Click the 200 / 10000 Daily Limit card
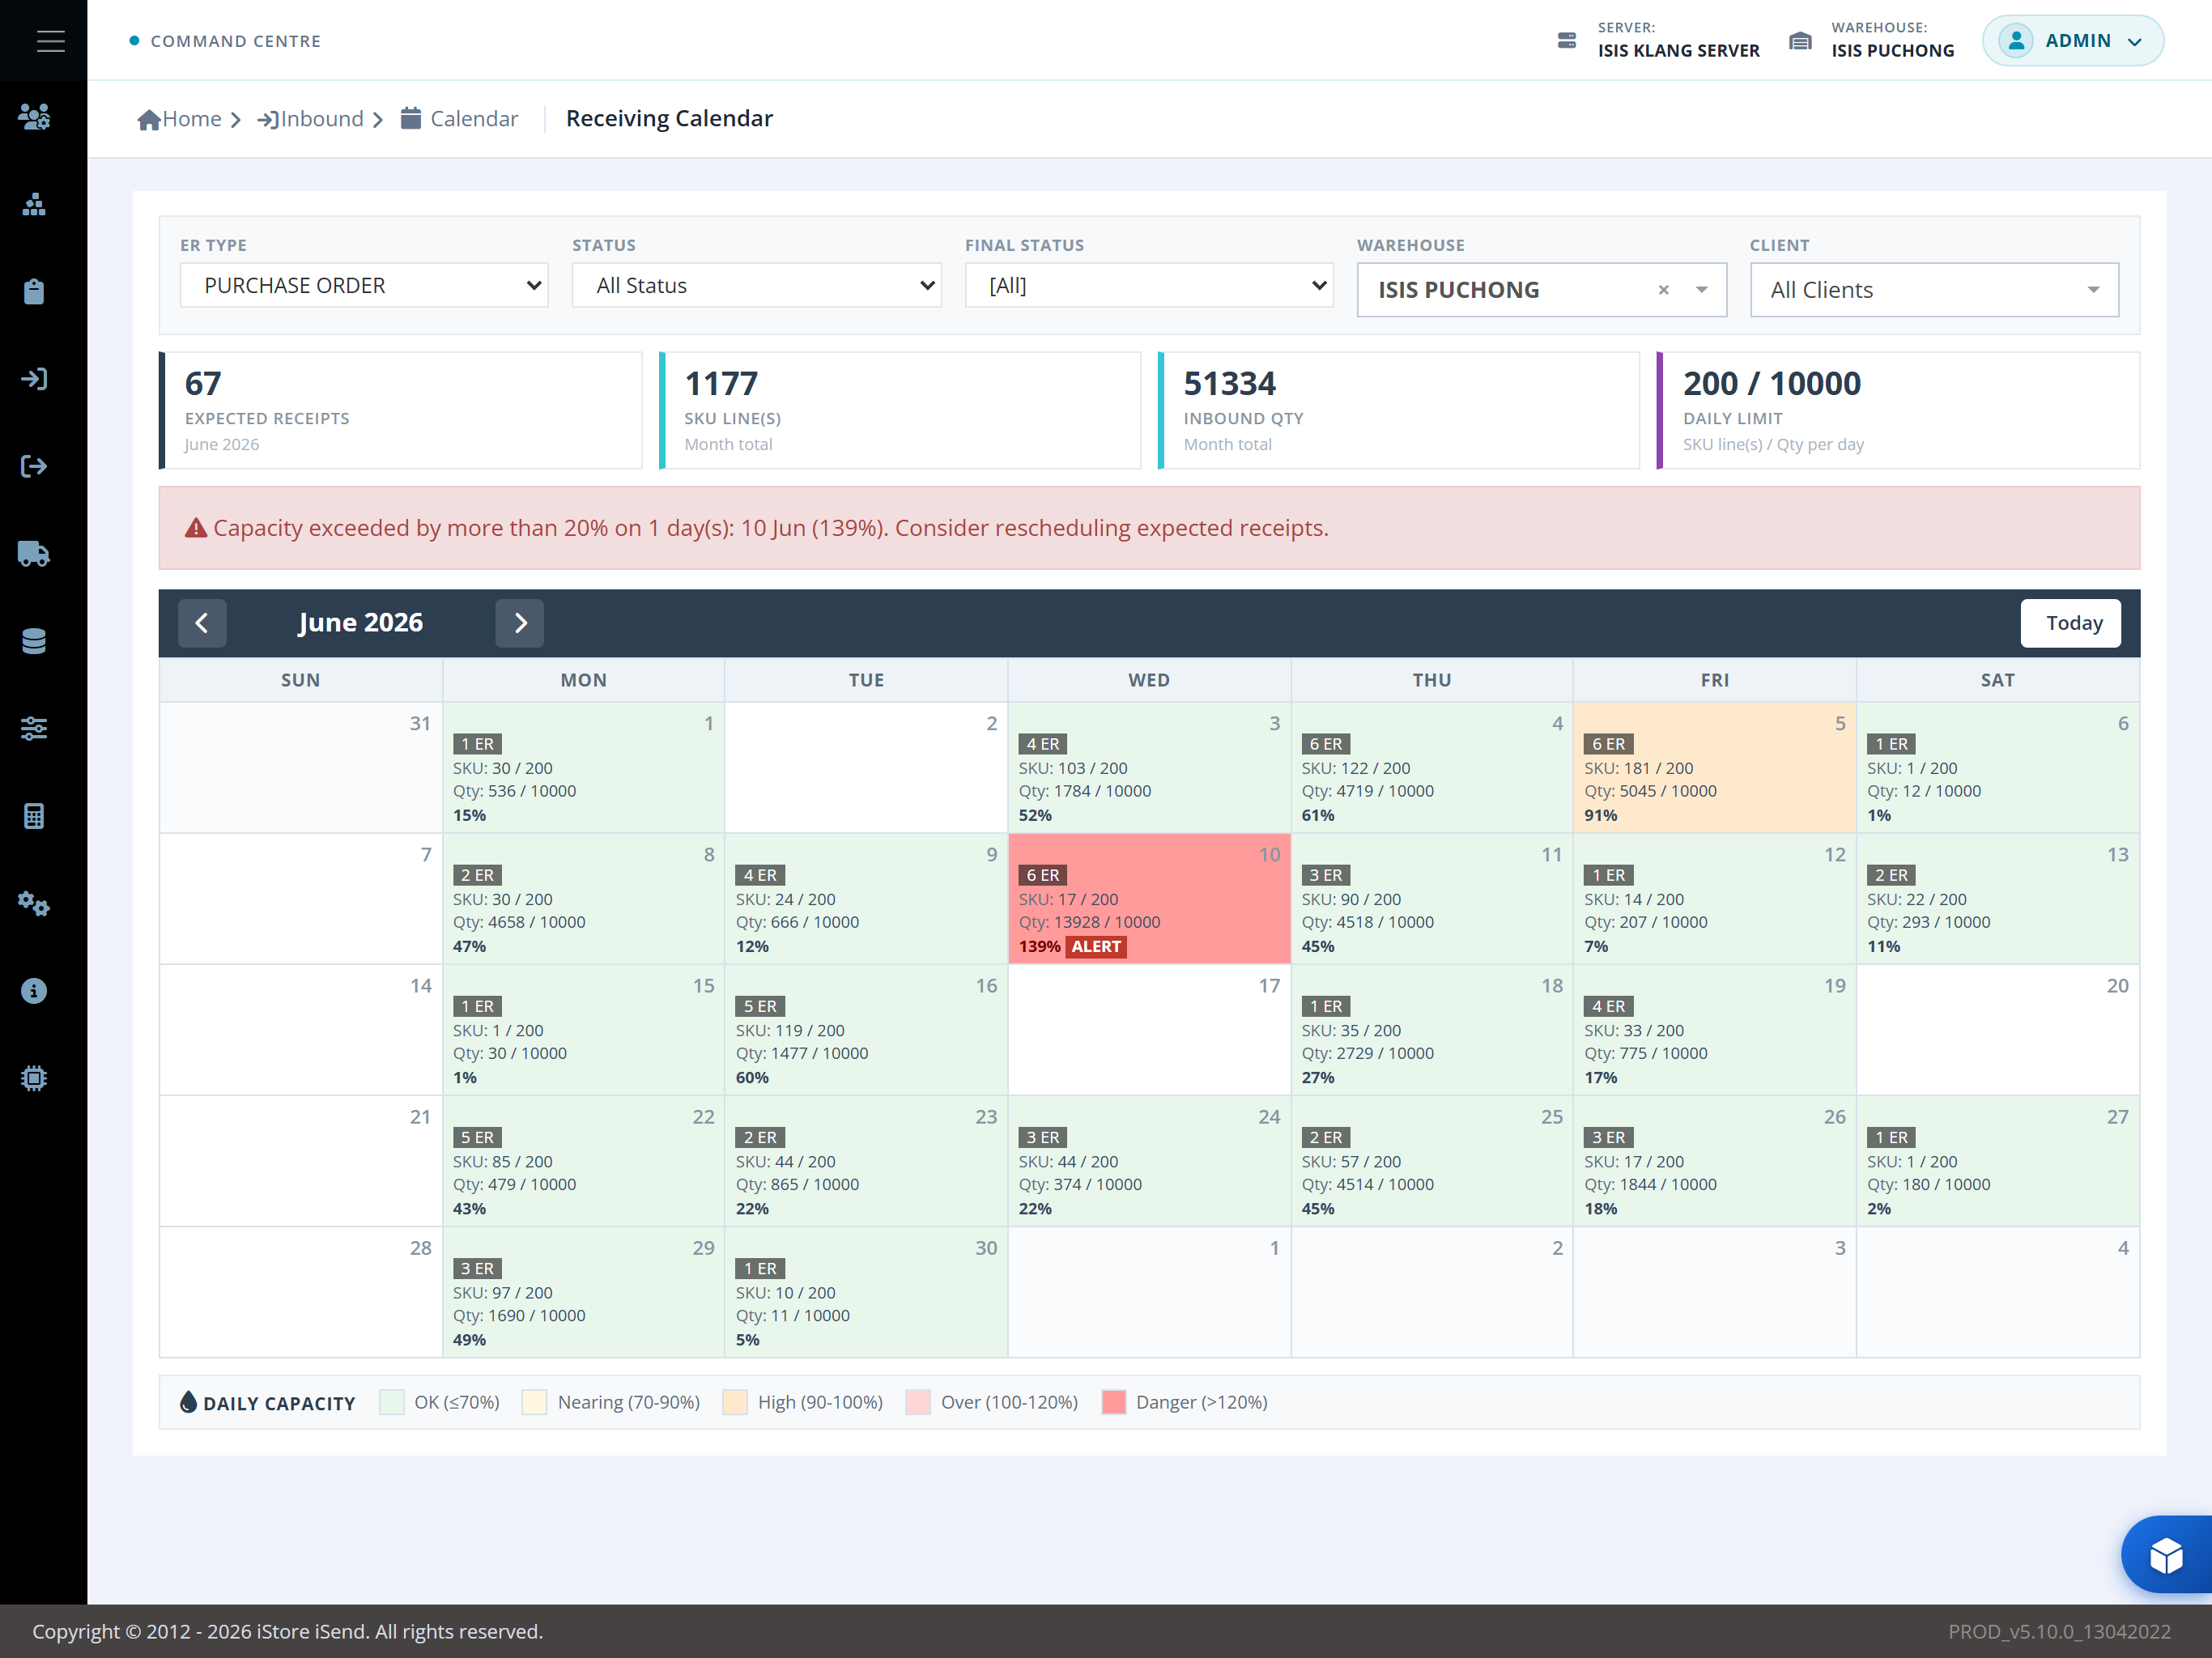The width and height of the screenshot is (2212, 1658). (x=1897, y=410)
